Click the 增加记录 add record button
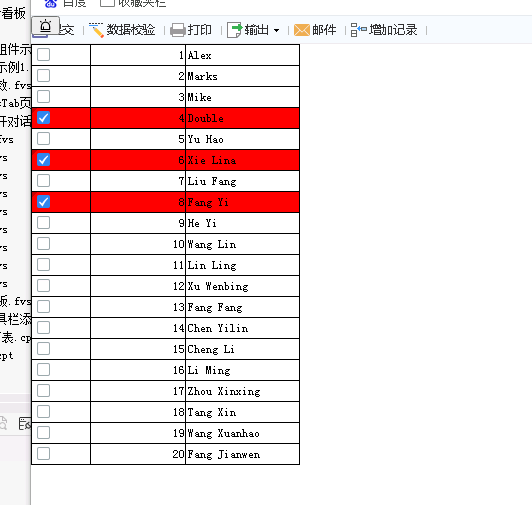The width and height of the screenshot is (532, 505). click(383, 30)
